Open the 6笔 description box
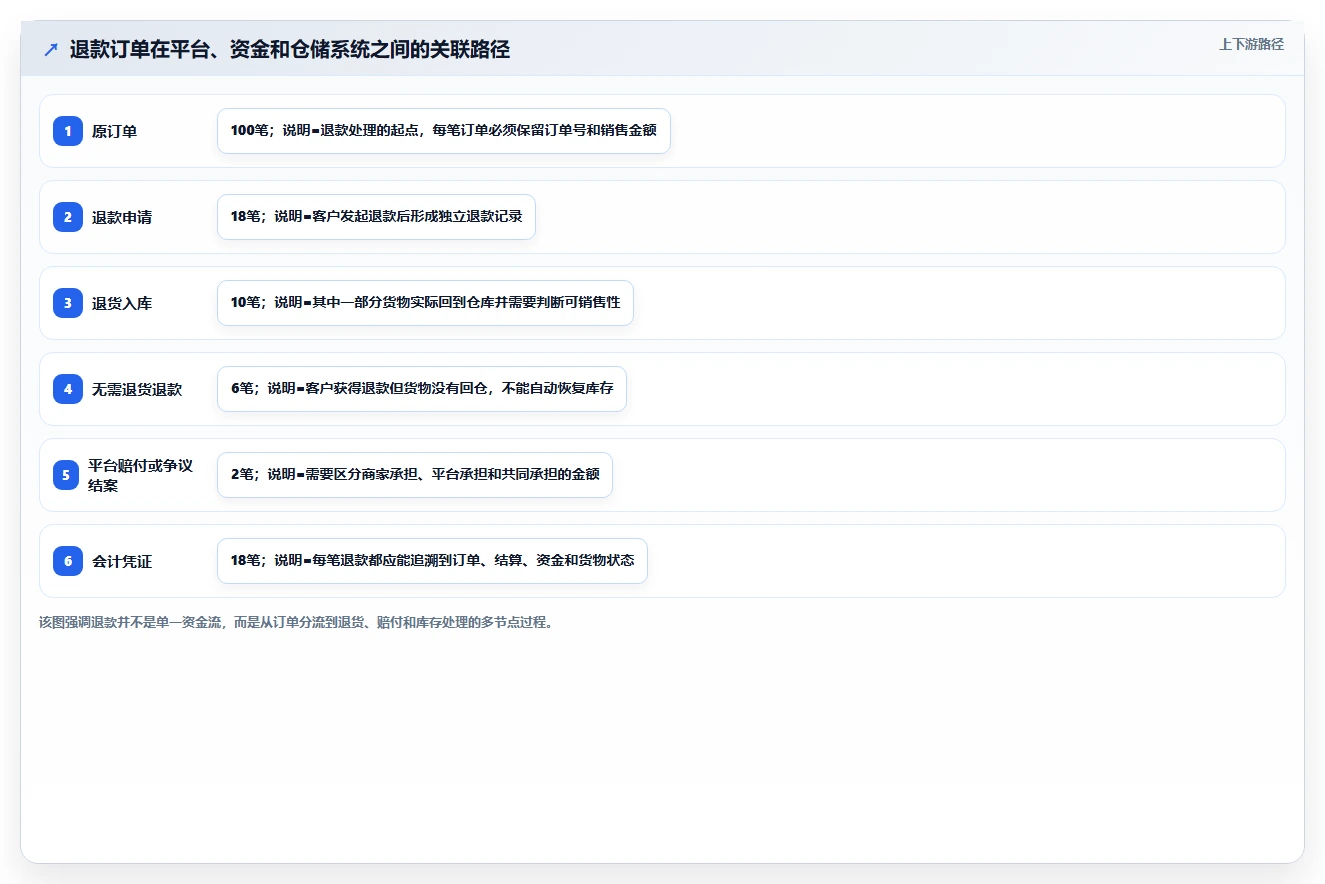 tap(422, 389)
